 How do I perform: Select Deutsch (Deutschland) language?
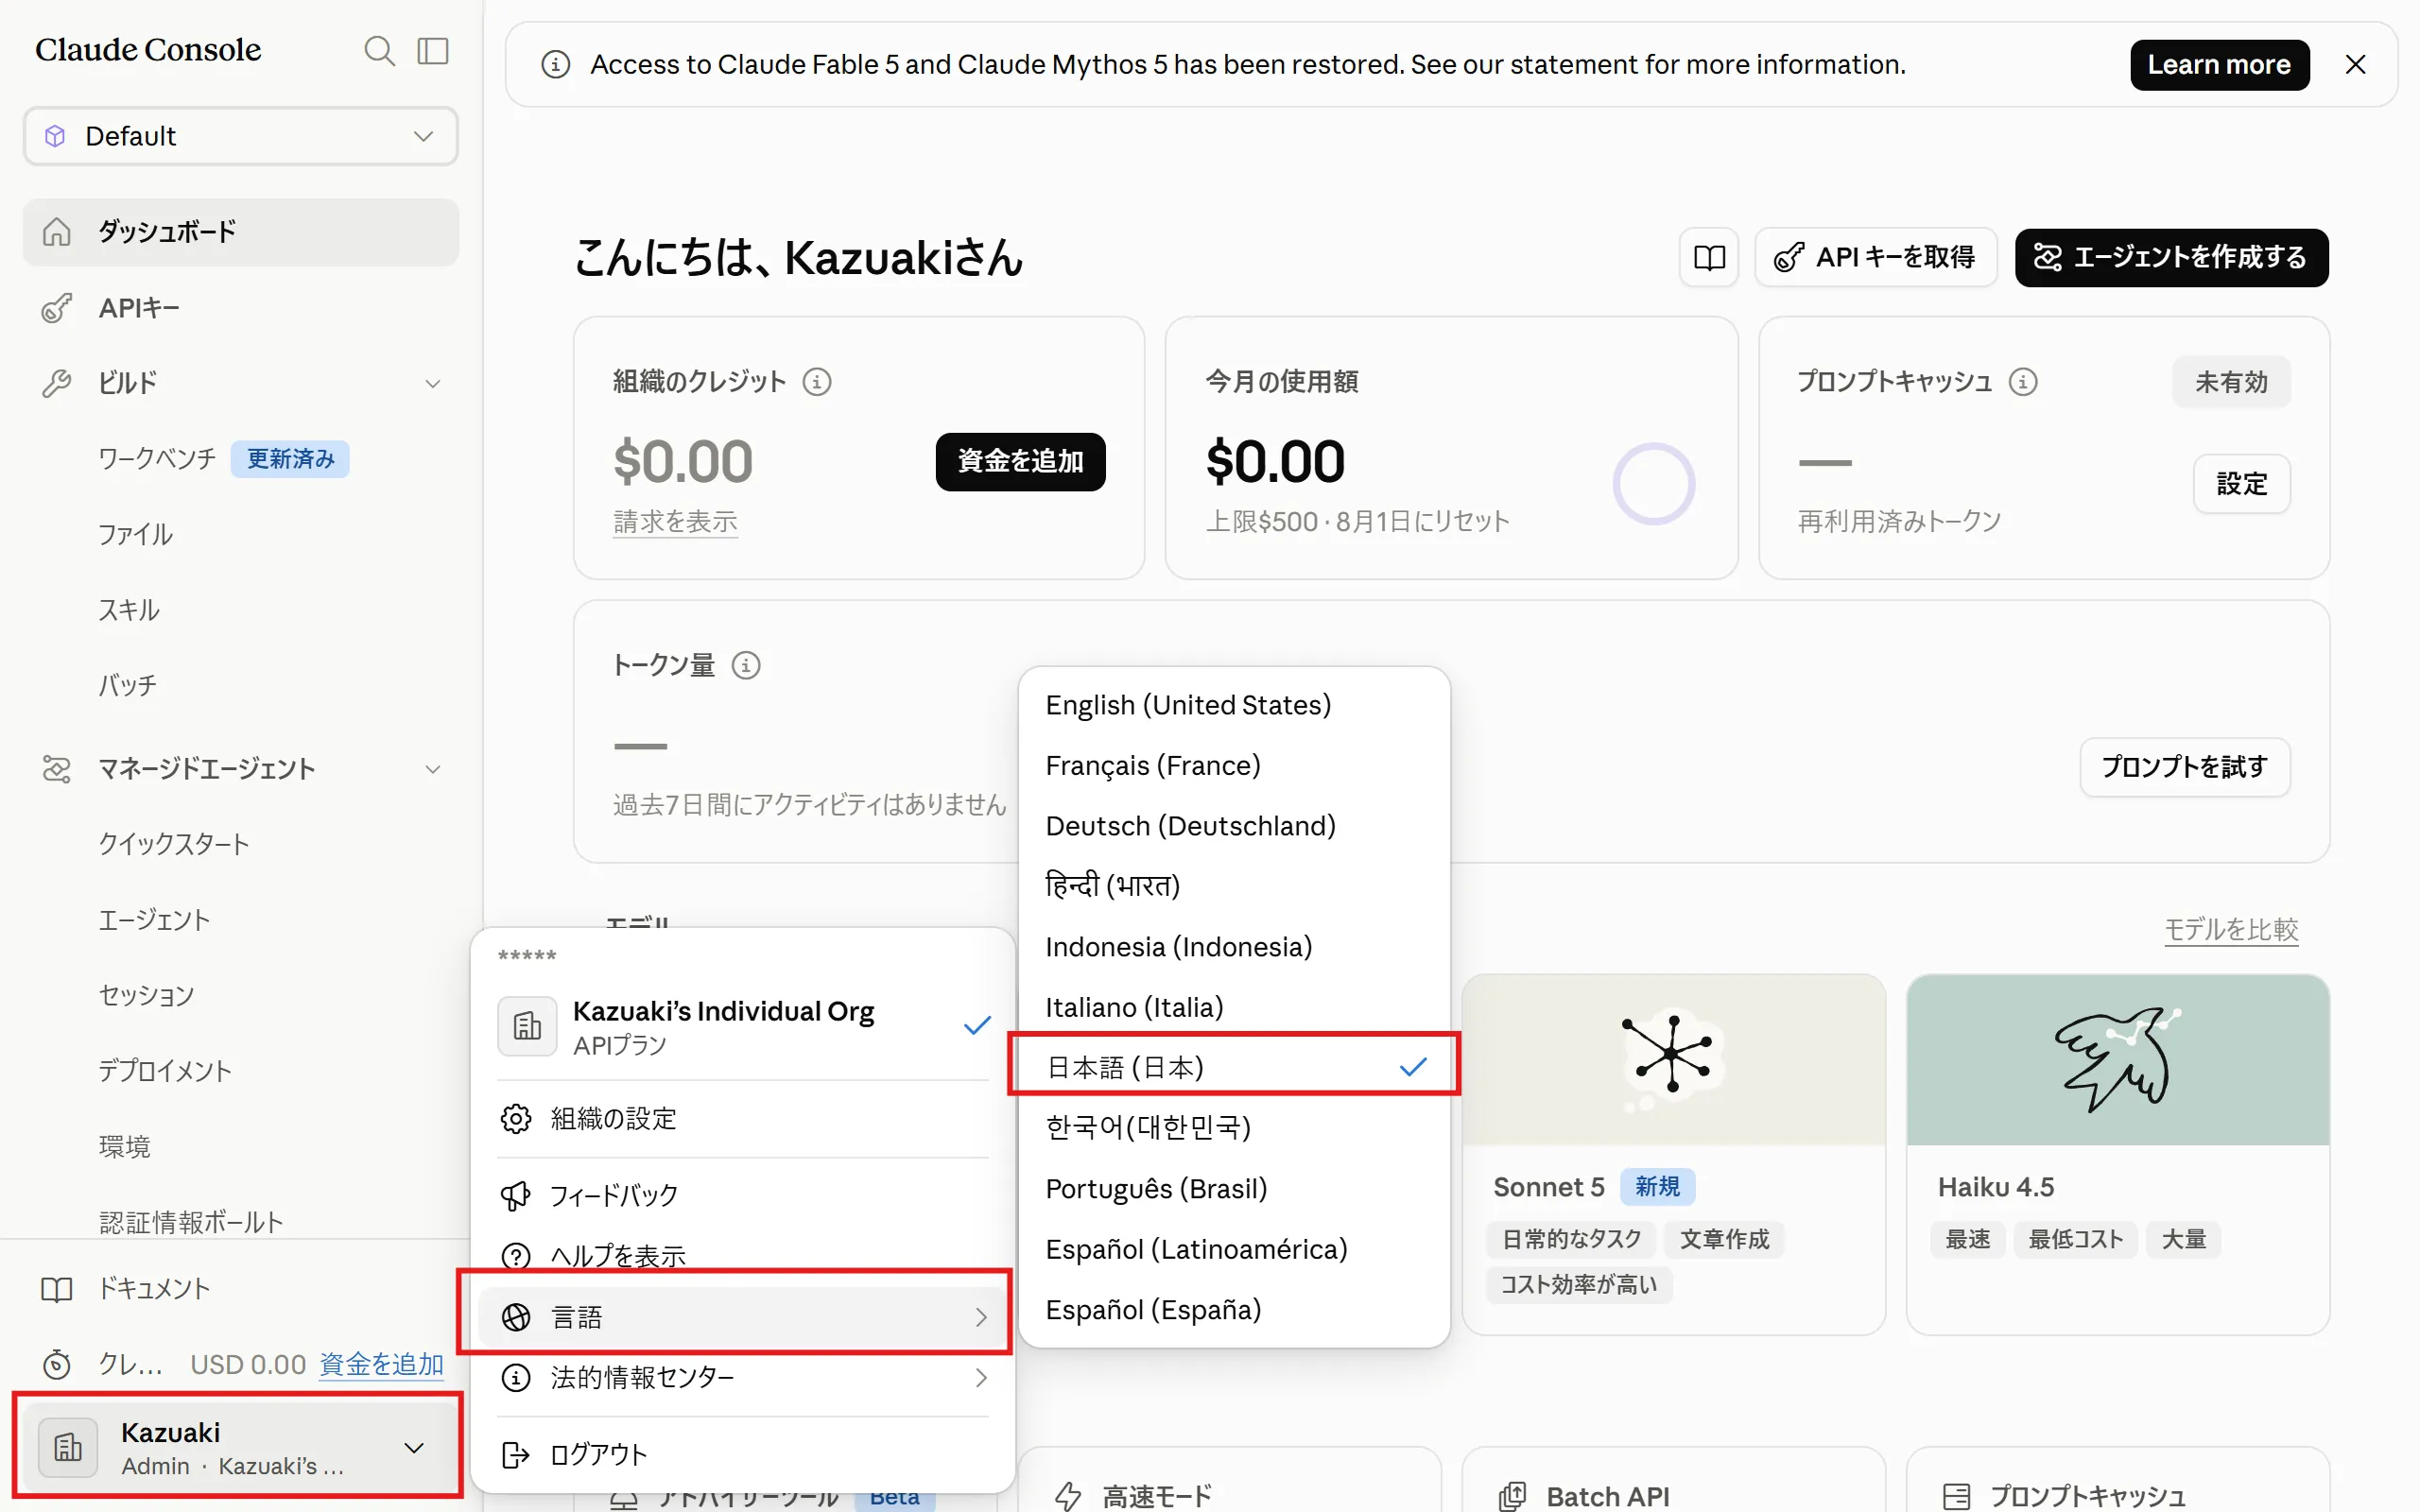point(1234,827)
